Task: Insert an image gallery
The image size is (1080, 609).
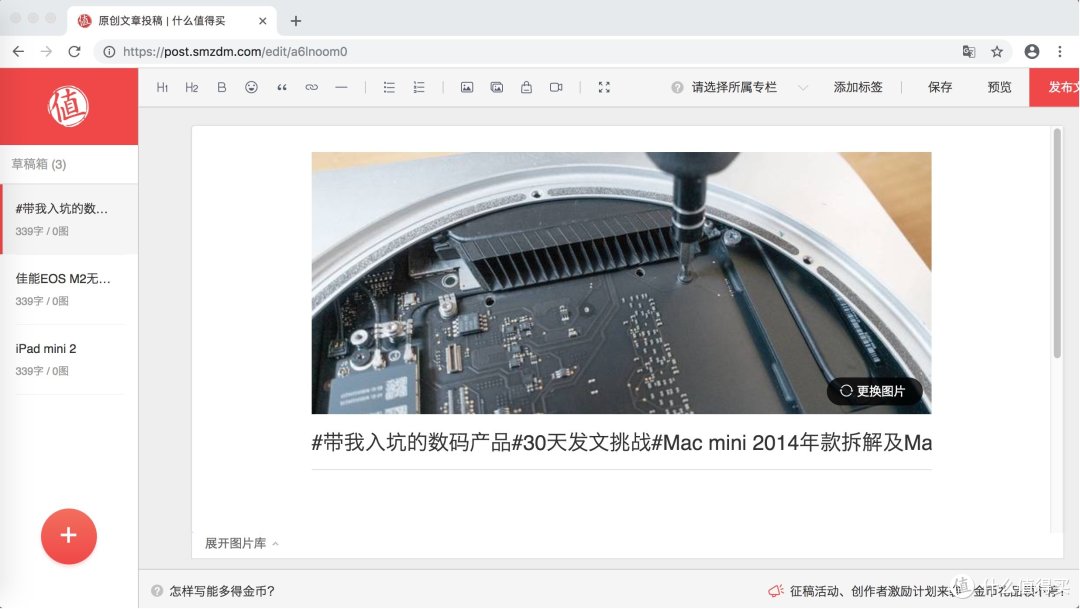Action: (x=497, y=87)
